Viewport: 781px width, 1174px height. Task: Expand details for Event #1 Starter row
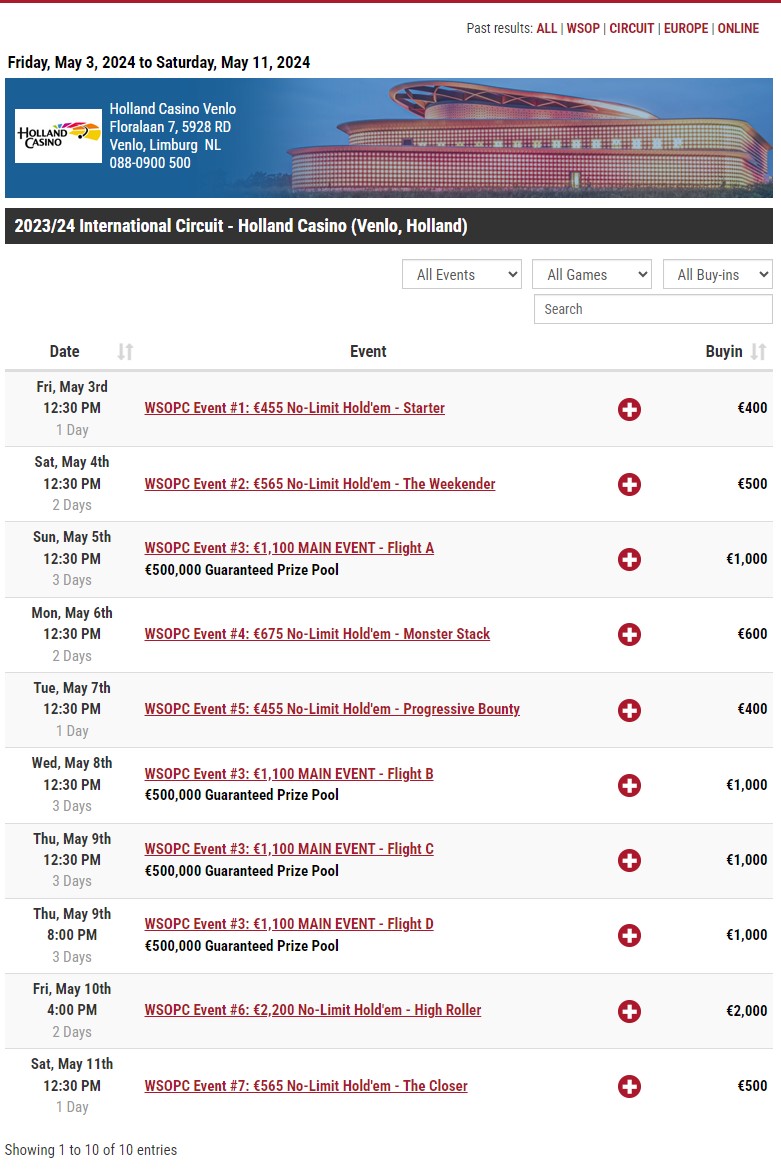(629, 409)
